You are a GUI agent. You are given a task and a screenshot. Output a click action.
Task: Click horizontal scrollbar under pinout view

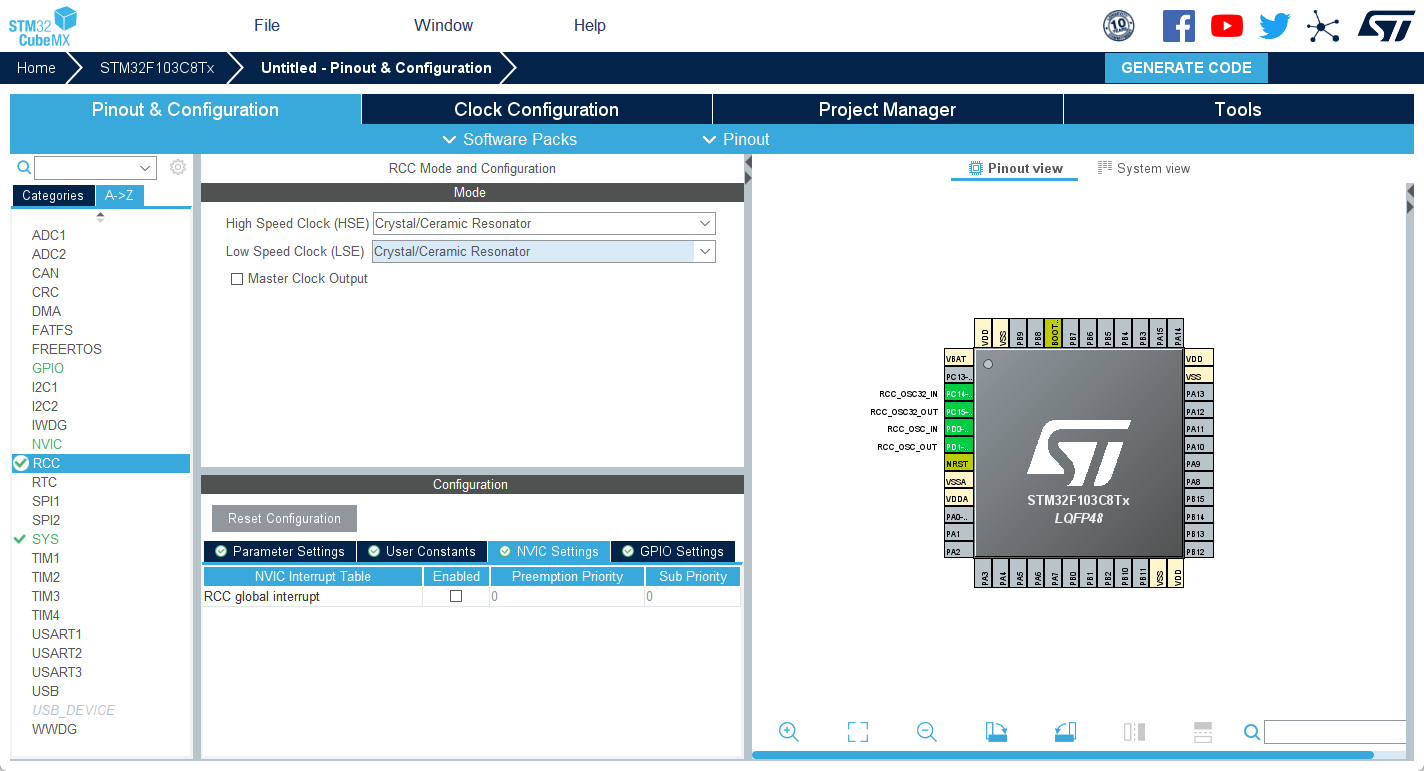pos(1062,755)
